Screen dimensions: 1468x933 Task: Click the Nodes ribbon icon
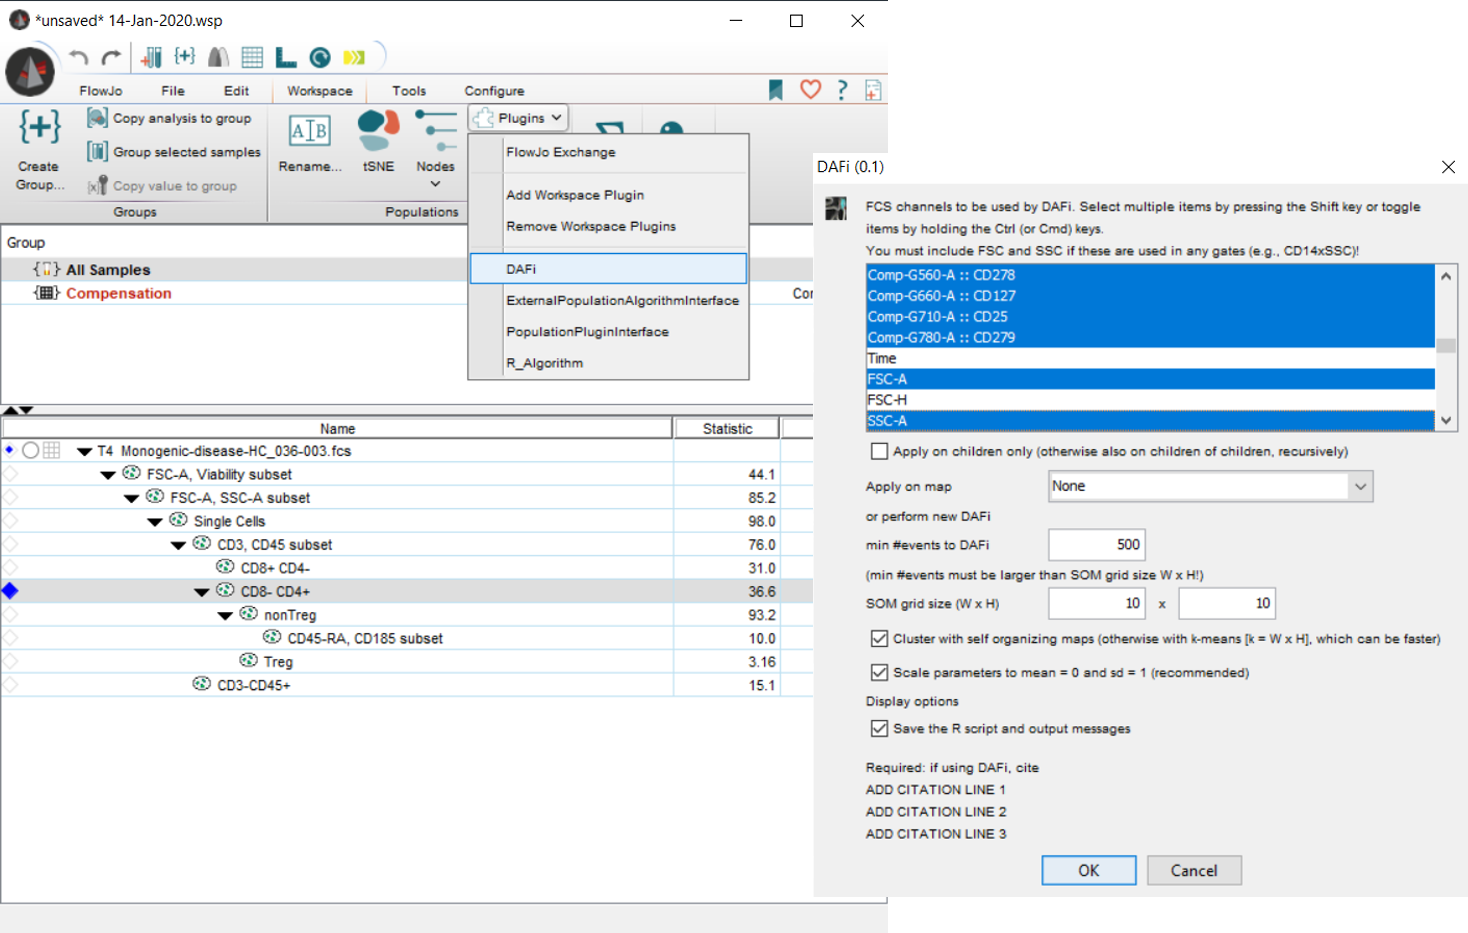click(x=435, y=131)
